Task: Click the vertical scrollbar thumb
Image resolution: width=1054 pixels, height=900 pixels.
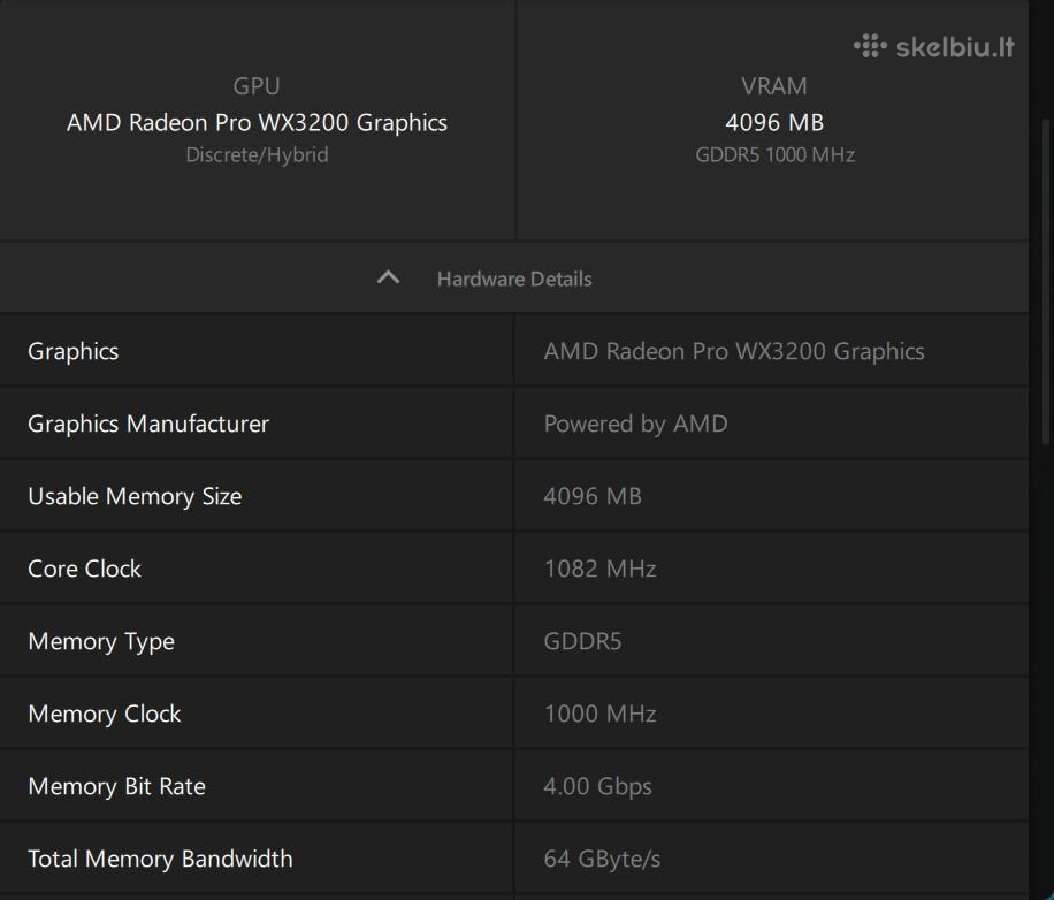Action: (x=1045, y=282)
